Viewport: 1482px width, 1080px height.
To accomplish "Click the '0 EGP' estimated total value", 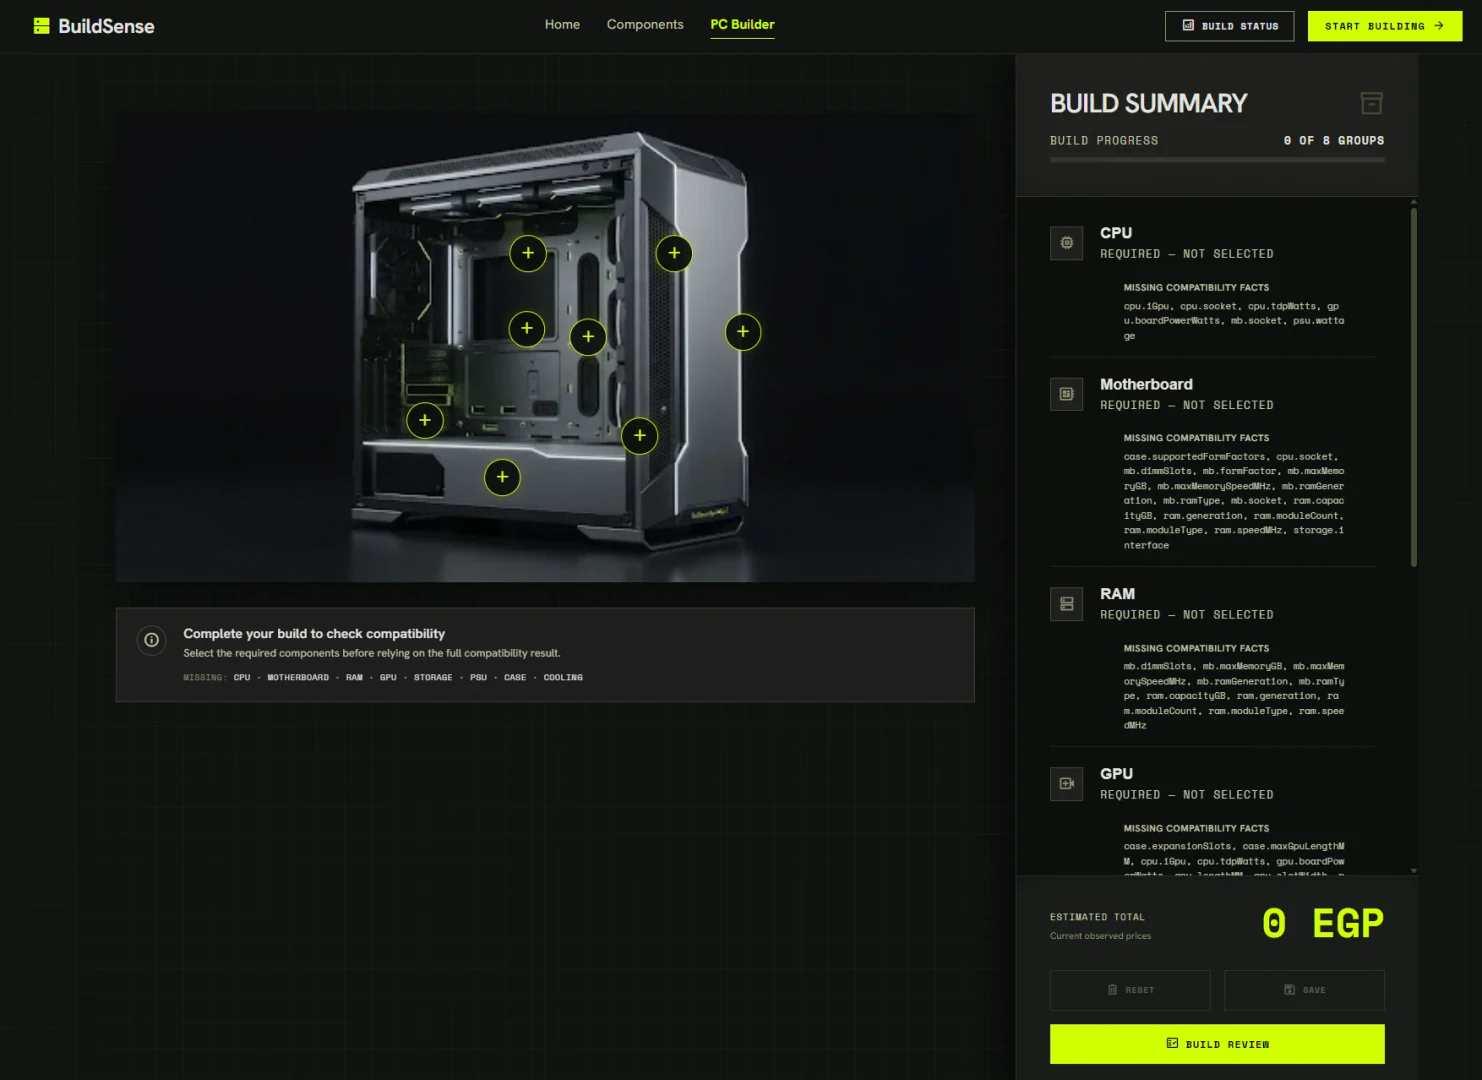I will point(1322,924).
